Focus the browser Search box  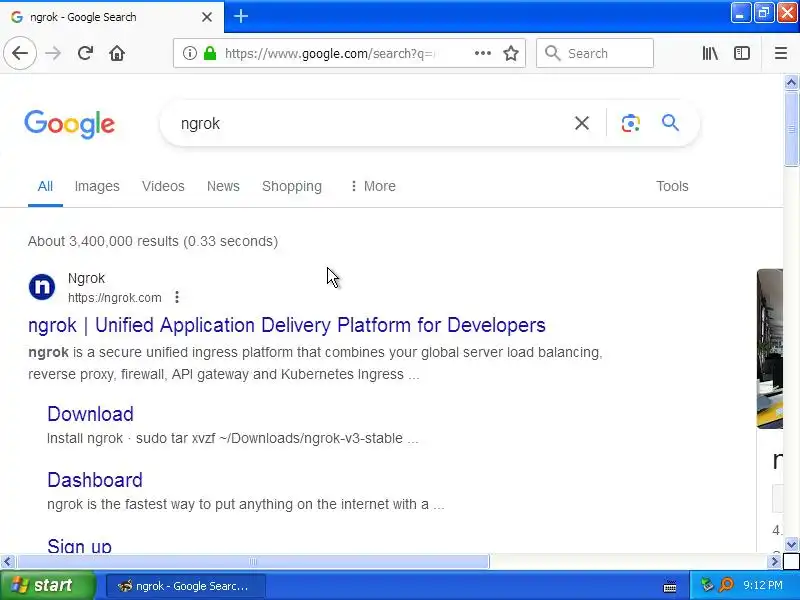pyautogui.click(x=595, y=53)
